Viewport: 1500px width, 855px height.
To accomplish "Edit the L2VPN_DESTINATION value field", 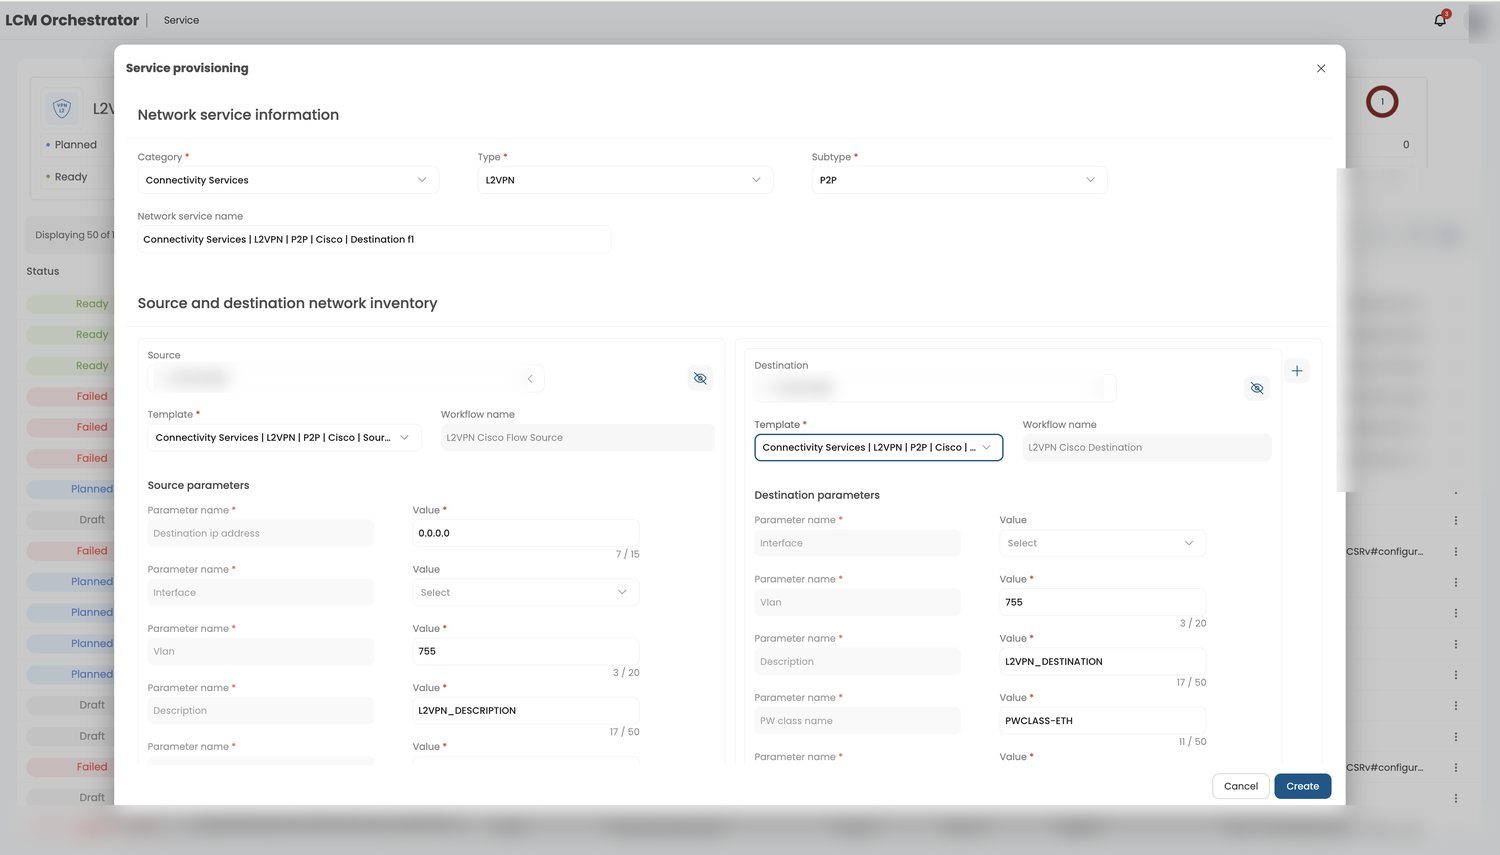I will (x=1102, y=661).
